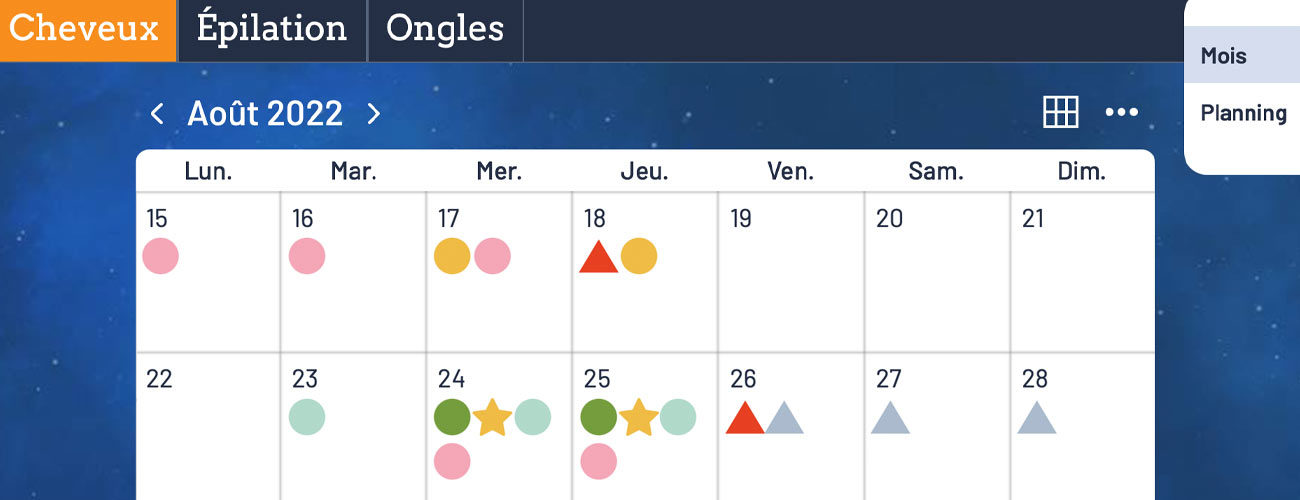
Task: Switch to the Ongles tab
Action: pos(445,30)
